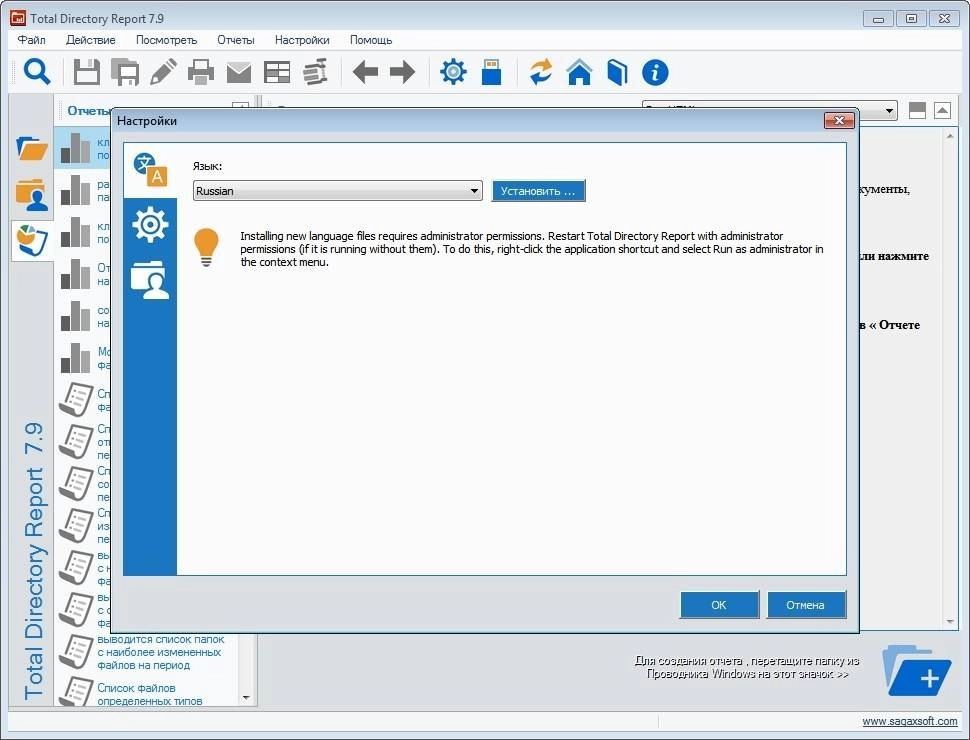
Task: Click the blue info circle icon
Action: pos(655,72)
